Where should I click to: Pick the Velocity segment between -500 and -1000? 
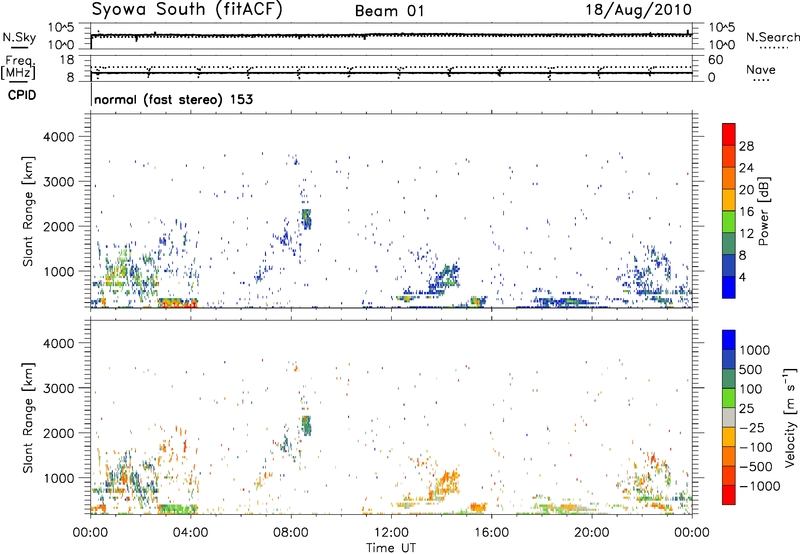[x=729, y=475]
